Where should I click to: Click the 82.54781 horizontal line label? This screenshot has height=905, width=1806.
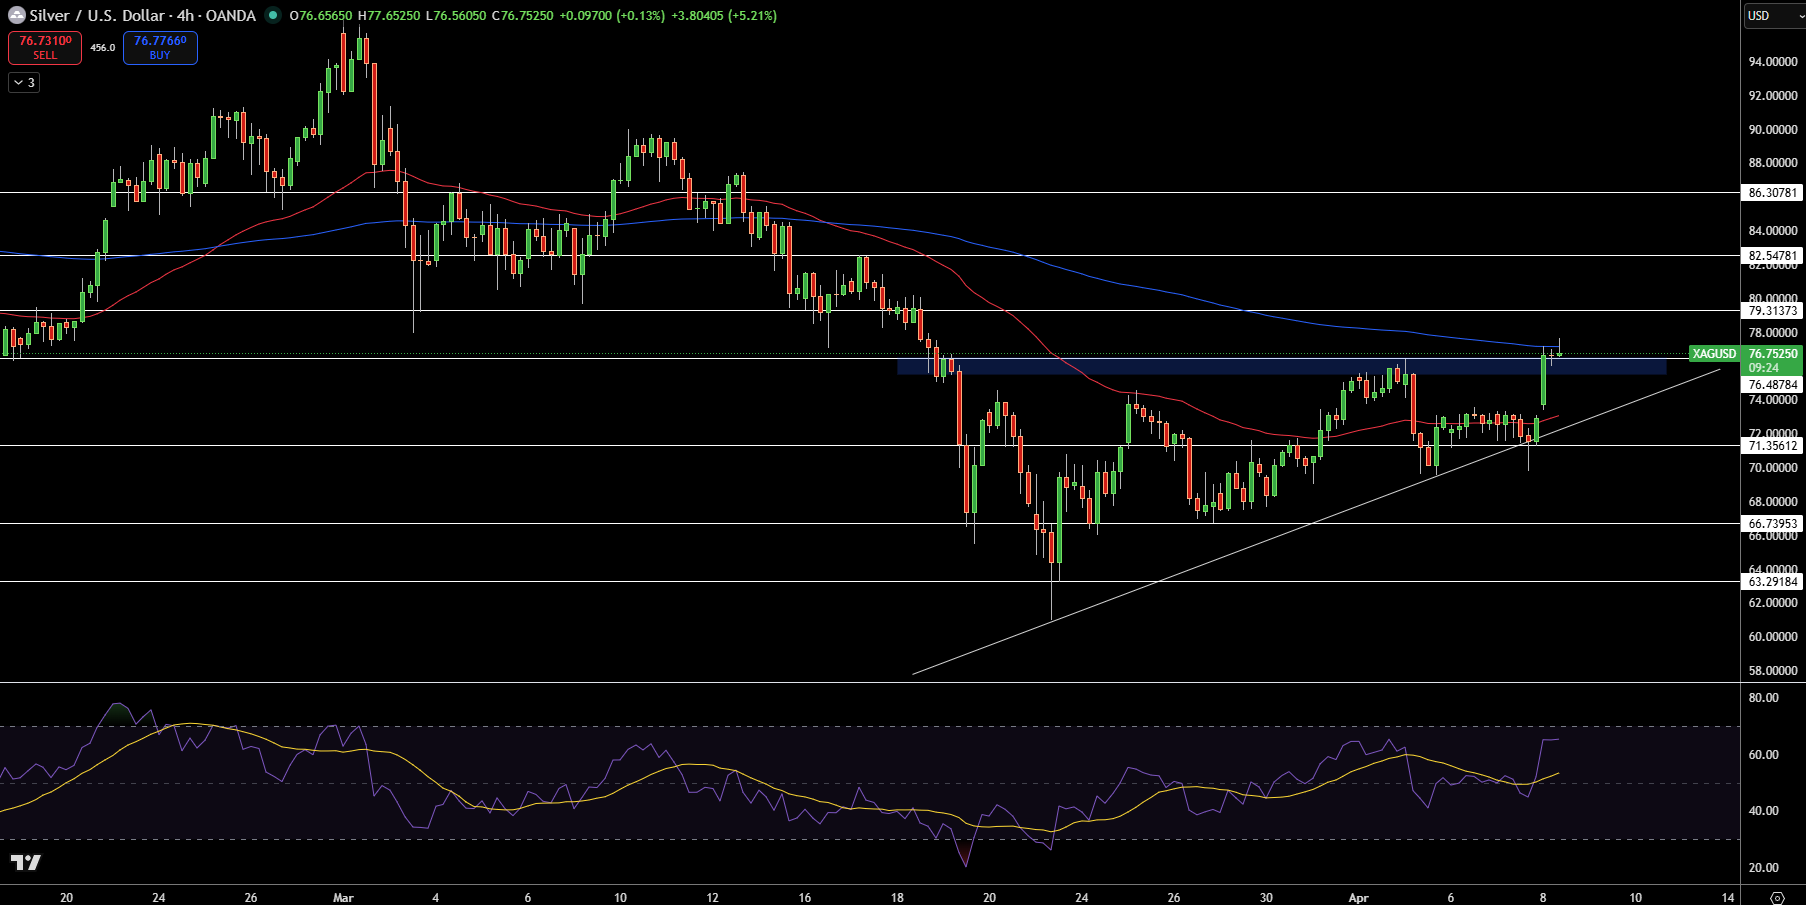pos(1772,255)
